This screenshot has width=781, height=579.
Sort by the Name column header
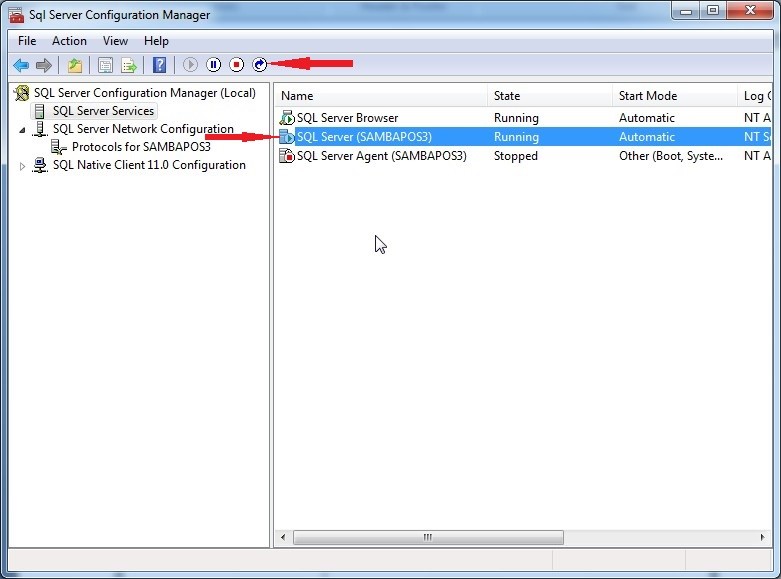tap(381, 96)
